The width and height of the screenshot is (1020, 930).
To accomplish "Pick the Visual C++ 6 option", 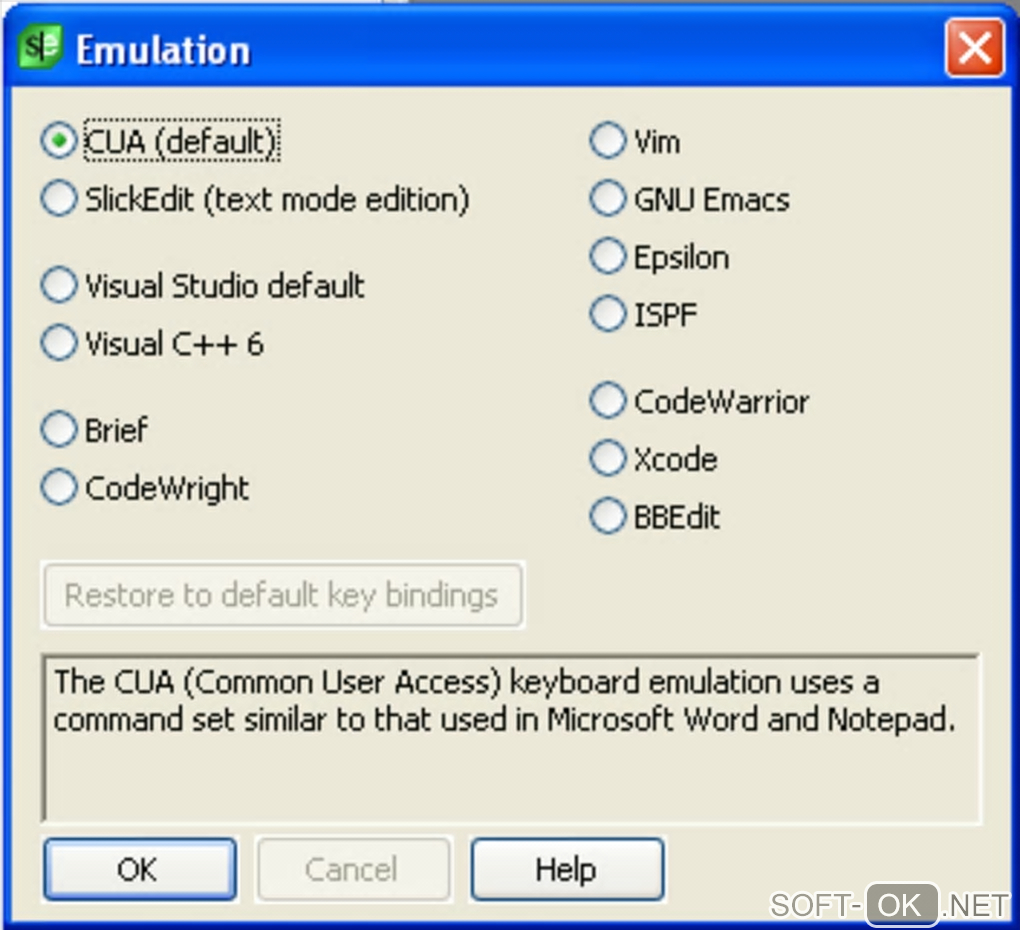I will coord(60,344).
